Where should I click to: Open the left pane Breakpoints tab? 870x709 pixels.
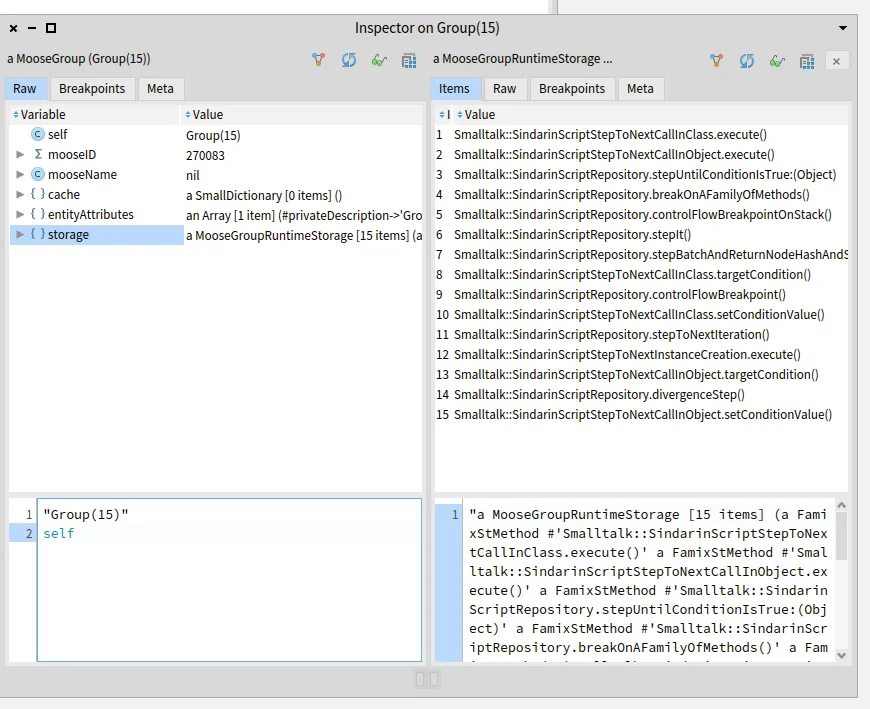click(92, 89)
